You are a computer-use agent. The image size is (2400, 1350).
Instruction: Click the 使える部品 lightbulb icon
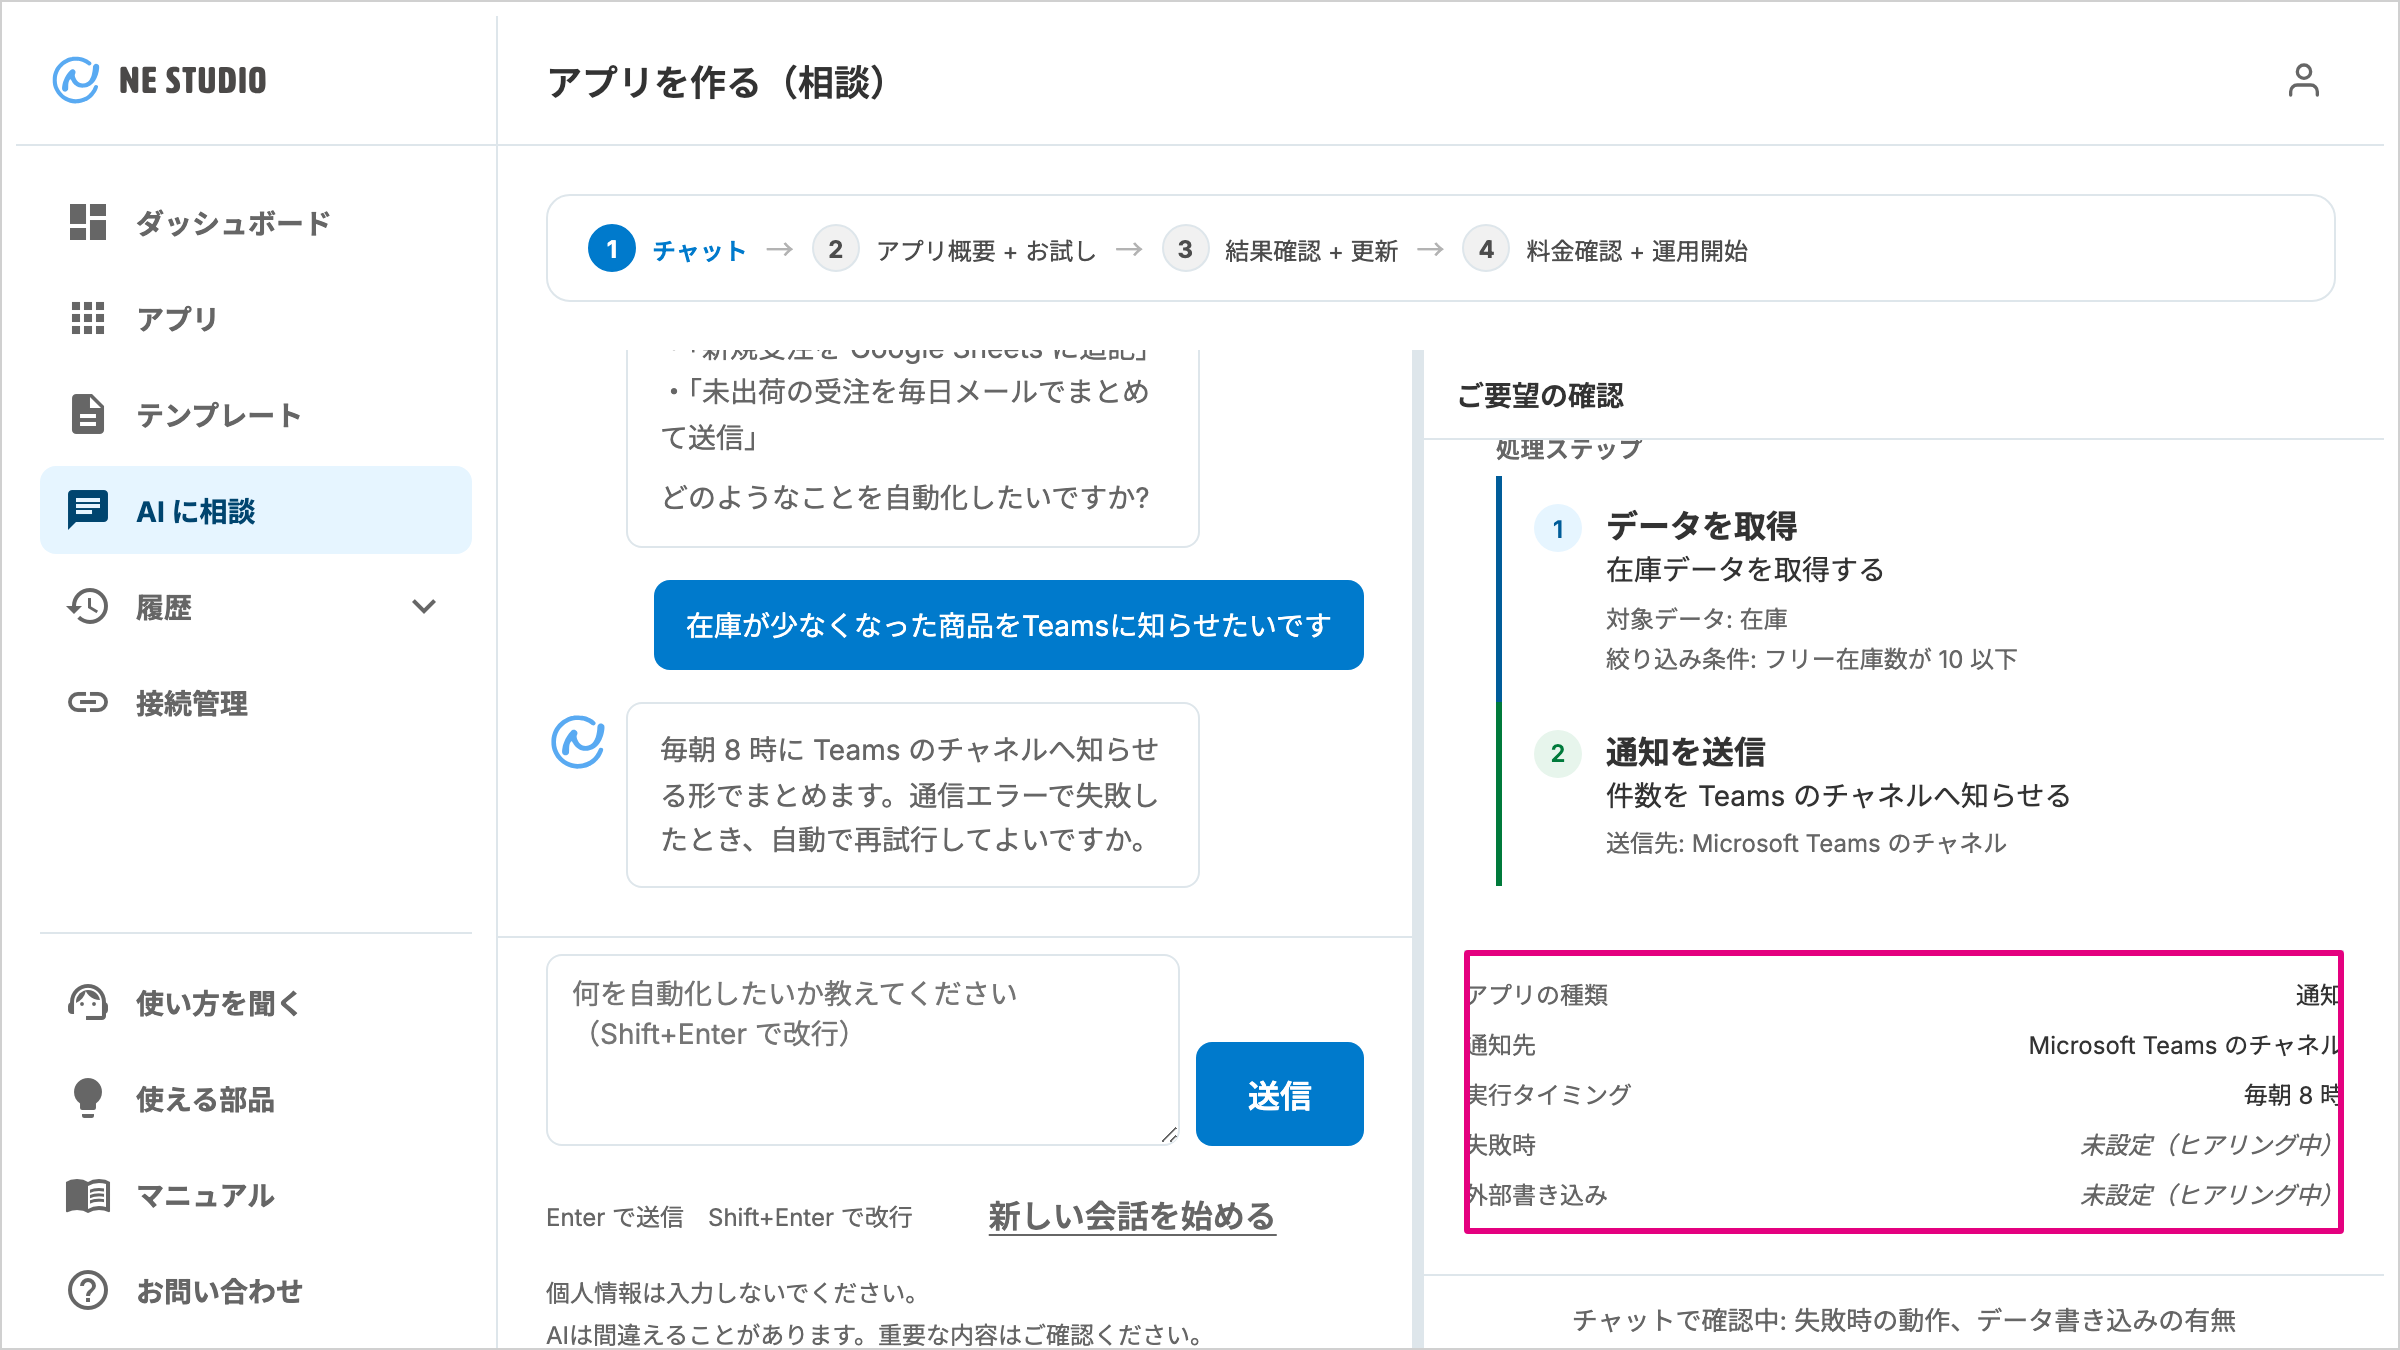coord(88,1098)
